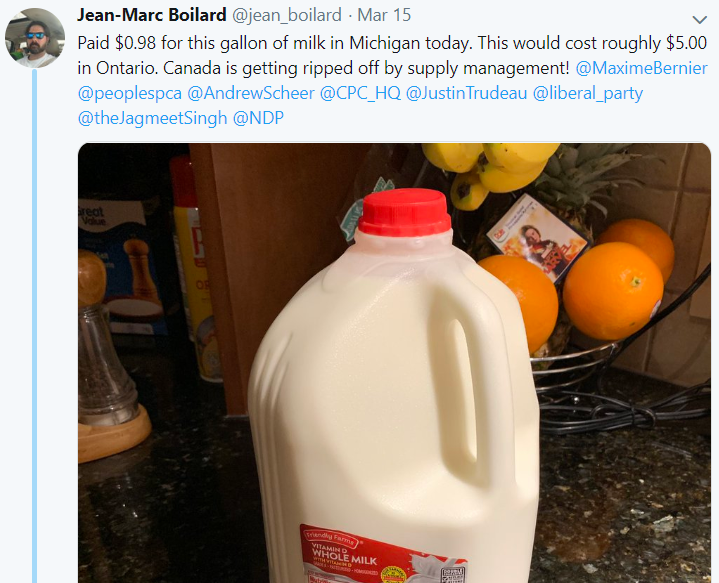Image resolution: width=719 pixels, height=583 pixels.
Task: Click the @peoplespca mention
Action: [x=128, y=93]
